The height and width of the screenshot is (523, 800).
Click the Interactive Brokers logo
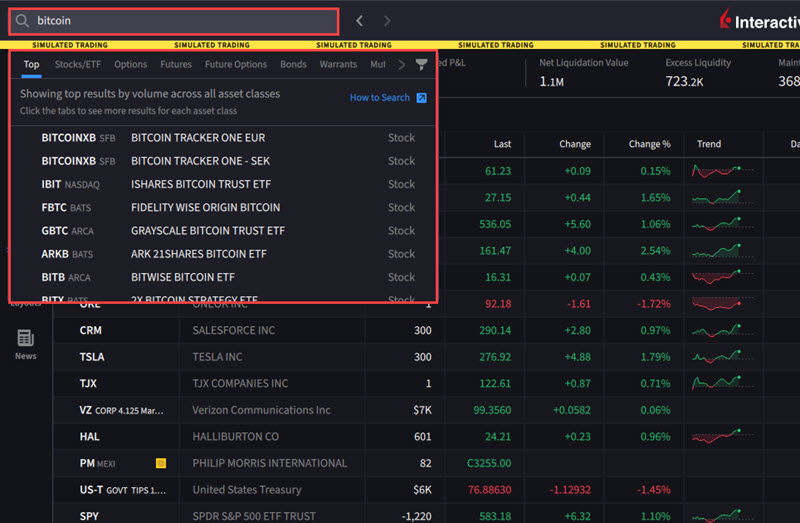point(760,20)
